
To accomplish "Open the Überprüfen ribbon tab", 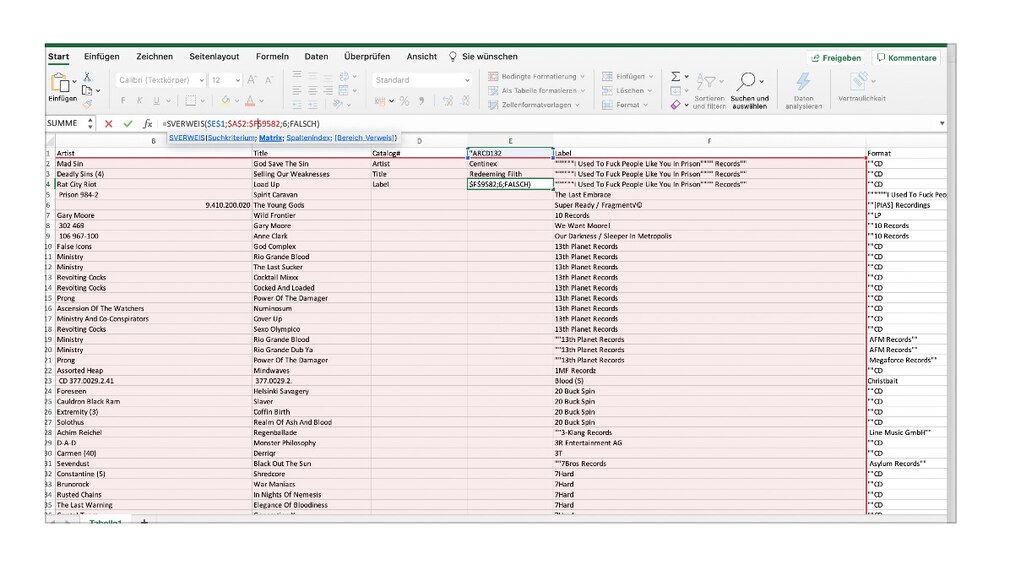I will [x=366, y=57].
